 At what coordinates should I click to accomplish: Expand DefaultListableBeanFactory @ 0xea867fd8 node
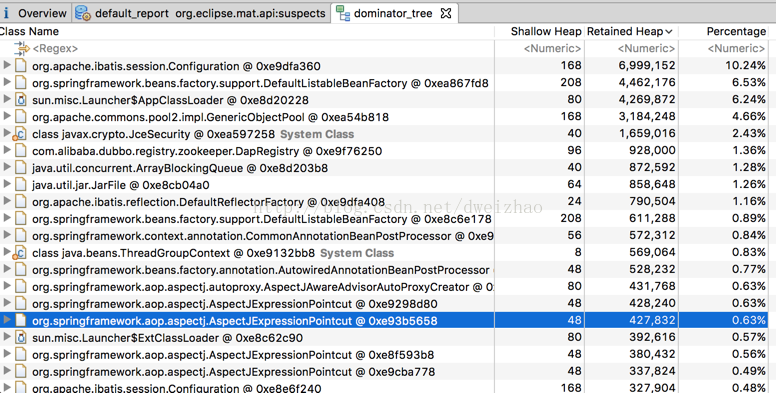[x=7, y=82]
